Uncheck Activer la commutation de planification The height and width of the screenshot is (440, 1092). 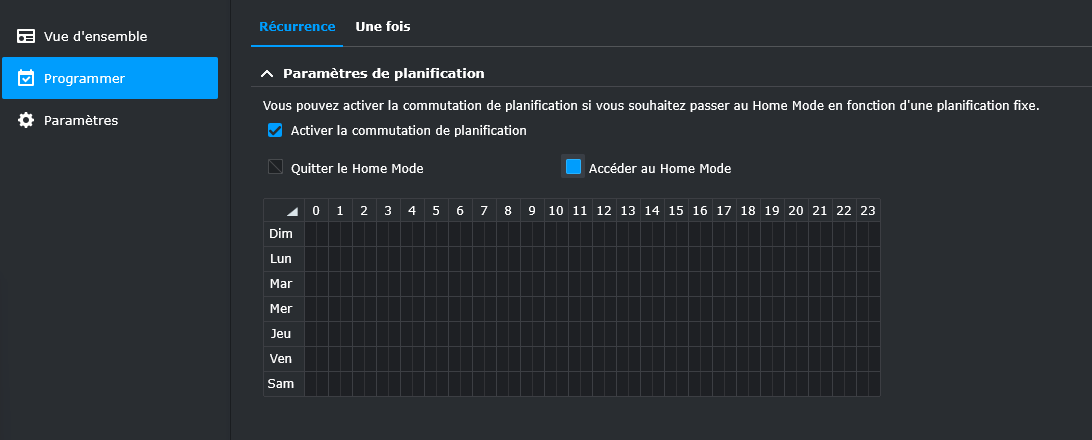tap(275, 130)
